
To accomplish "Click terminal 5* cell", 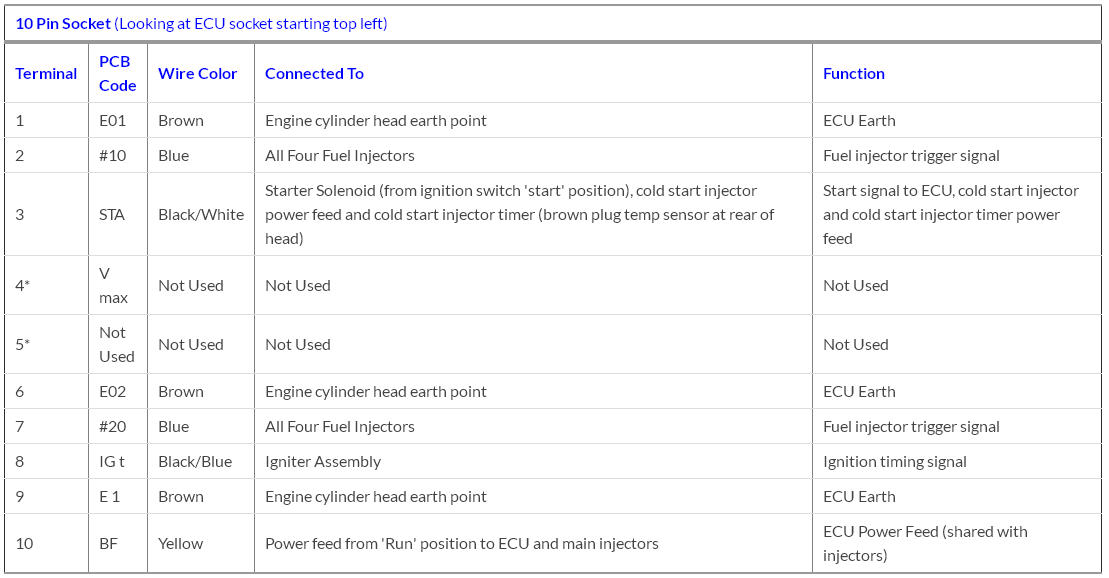I will [x=23, y=344].
